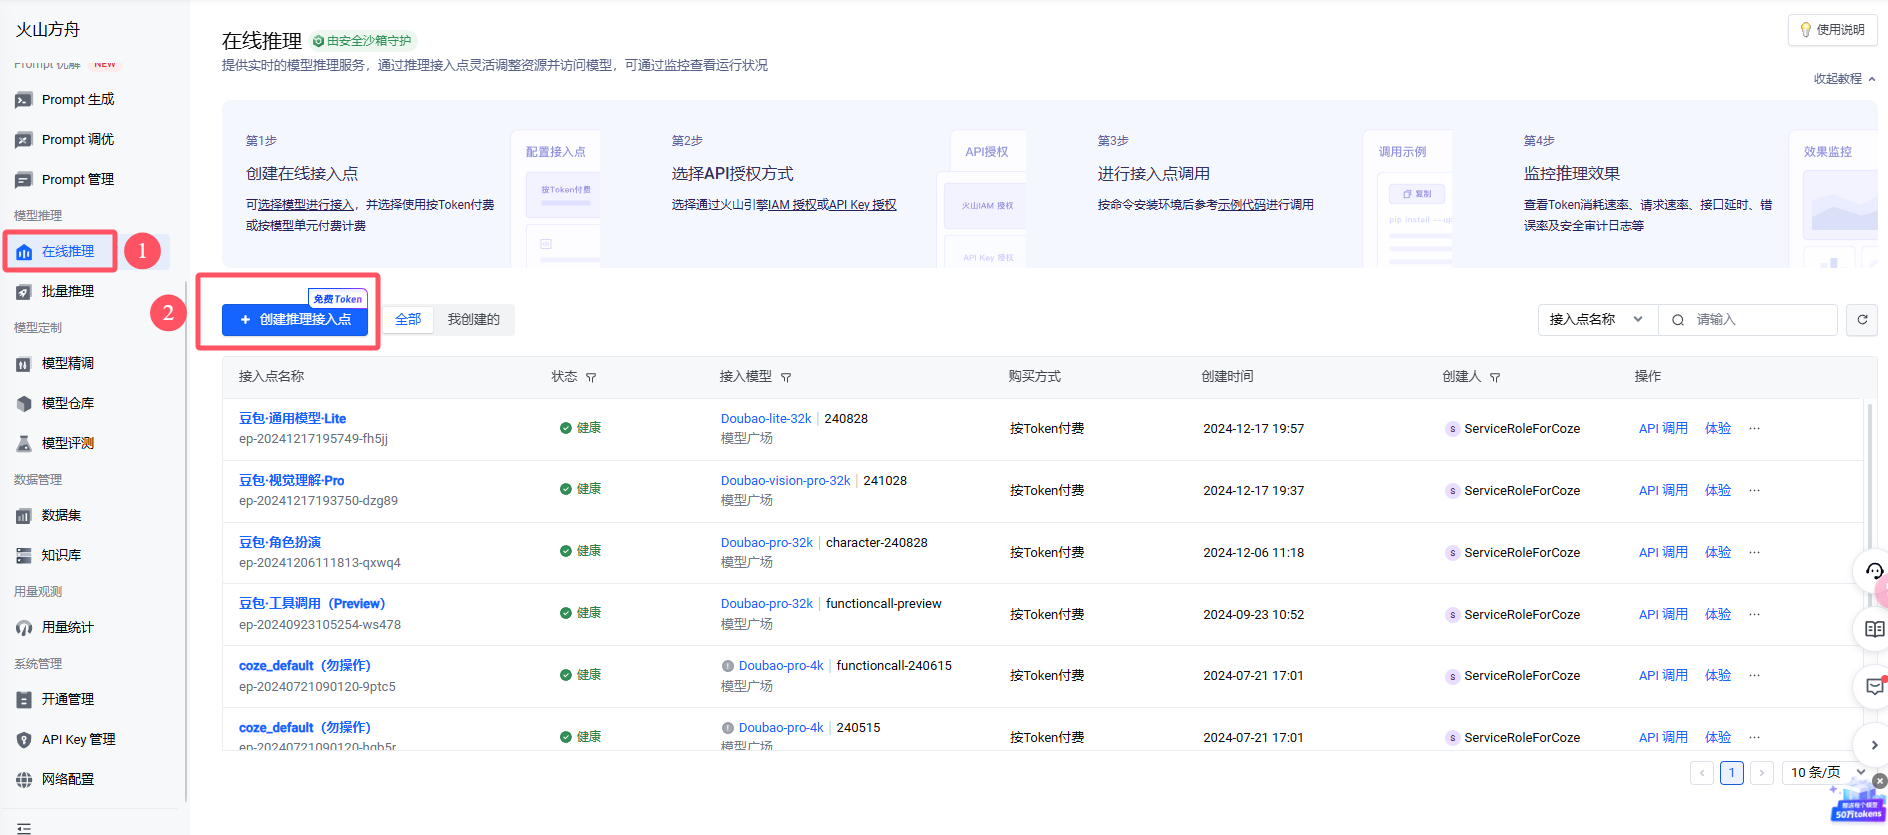This screenshot has height=835, width=1888.
Task: Open the documentation book icon on right edge
Action: pos(1874,629)
